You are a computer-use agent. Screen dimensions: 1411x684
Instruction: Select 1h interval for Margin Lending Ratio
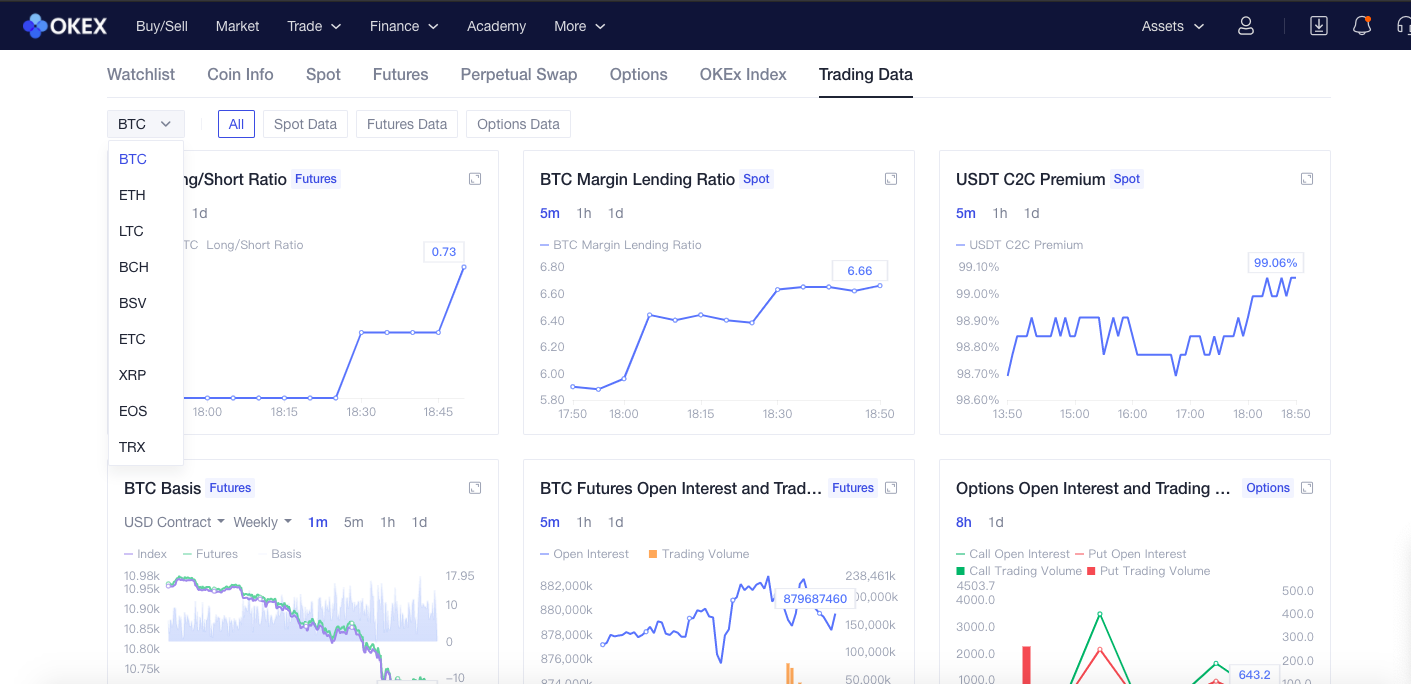click(x=584, y=213)
